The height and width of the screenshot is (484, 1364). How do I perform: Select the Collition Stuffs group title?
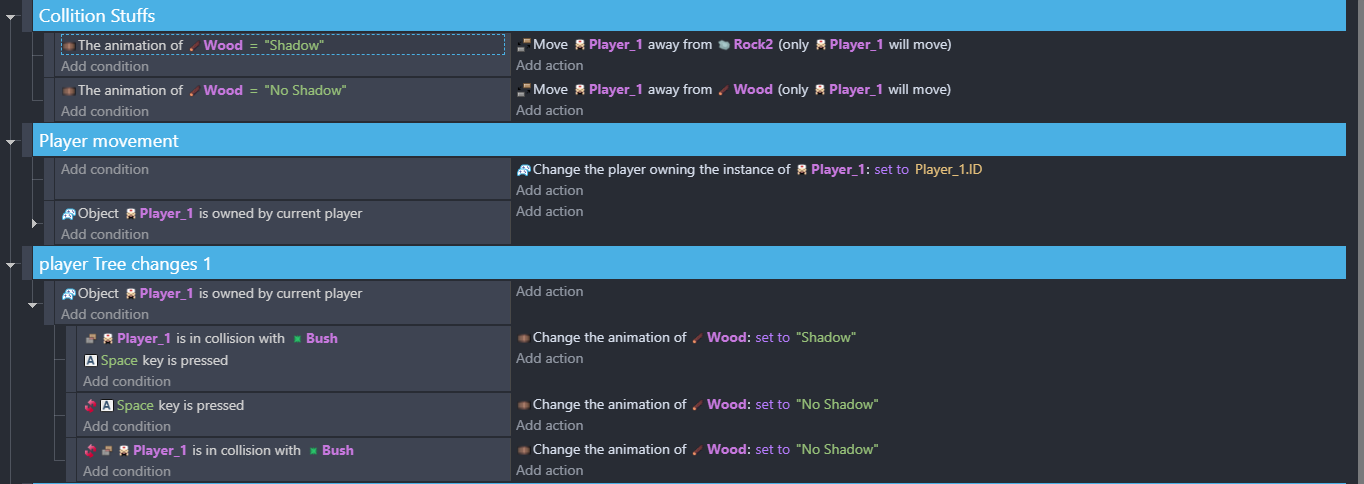[97, 16]
